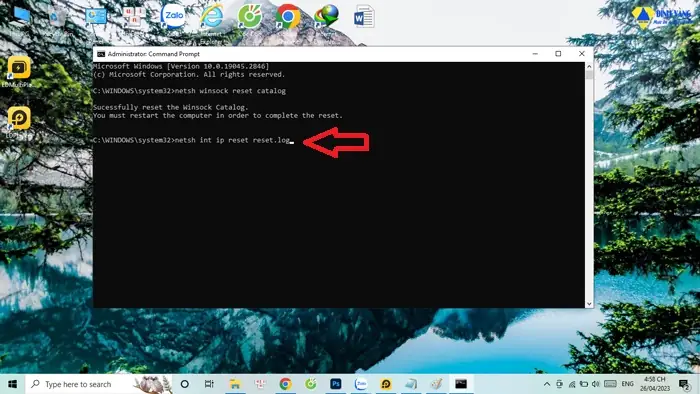Screen dimensions: 700x394
Task: Click the 'netsh int ip reset reset.log' line
Action: 192,140
